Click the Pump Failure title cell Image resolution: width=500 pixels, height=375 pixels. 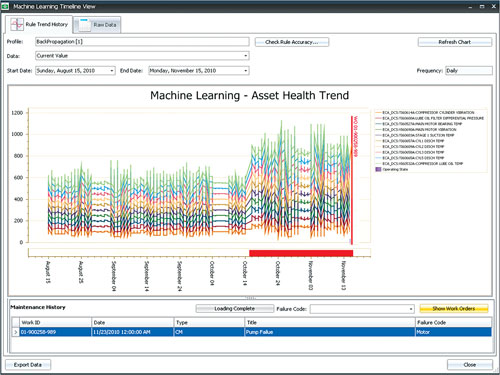point(330,332)
